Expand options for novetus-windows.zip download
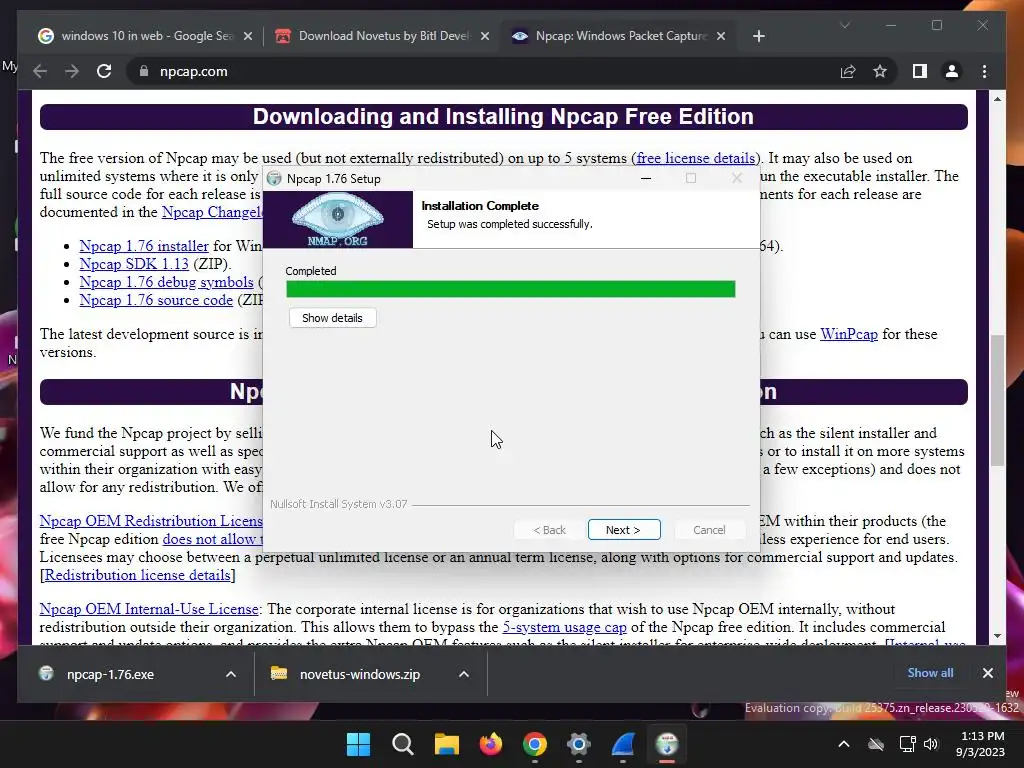The height and width of the screenshot is (768, 1024). 464,674
